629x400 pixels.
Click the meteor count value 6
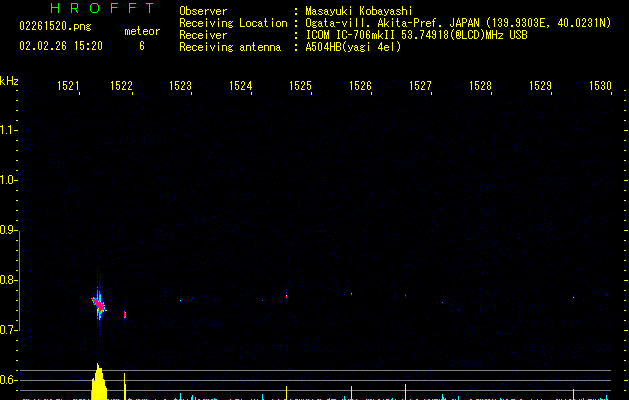tap(142, 46)
